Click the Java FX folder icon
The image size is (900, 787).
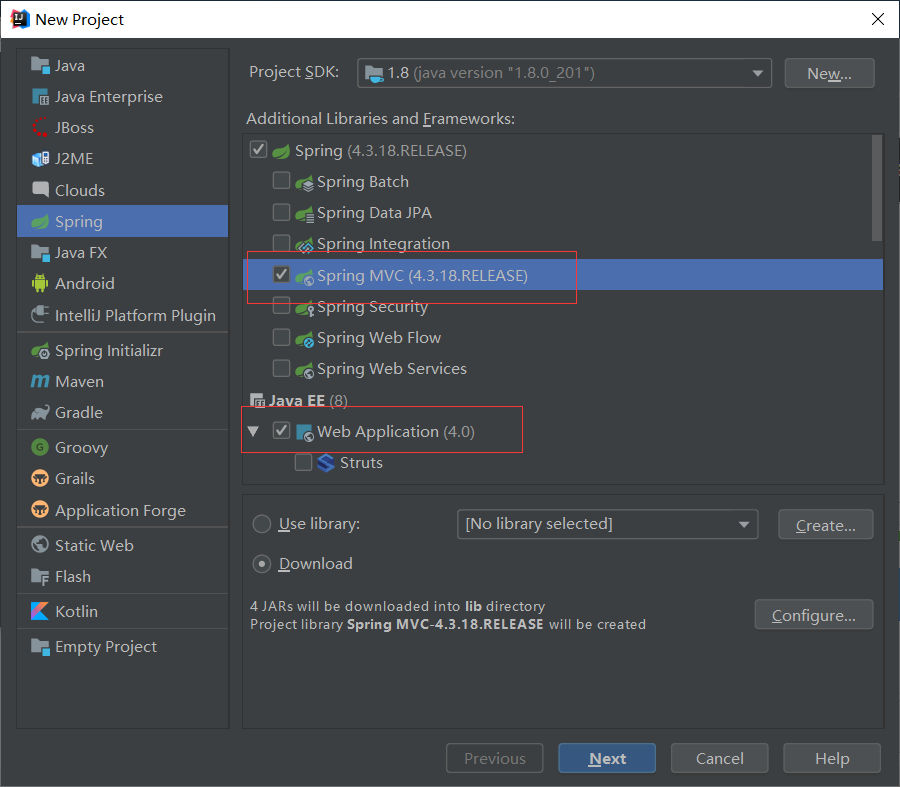tap(40, 252)
